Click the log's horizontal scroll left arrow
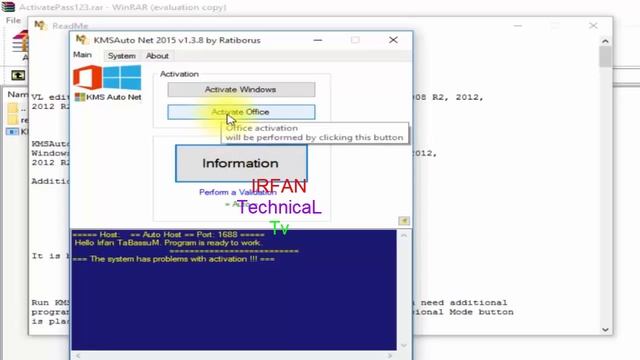The width and height of the screenshot is (640, 360). tap(78, 356)
